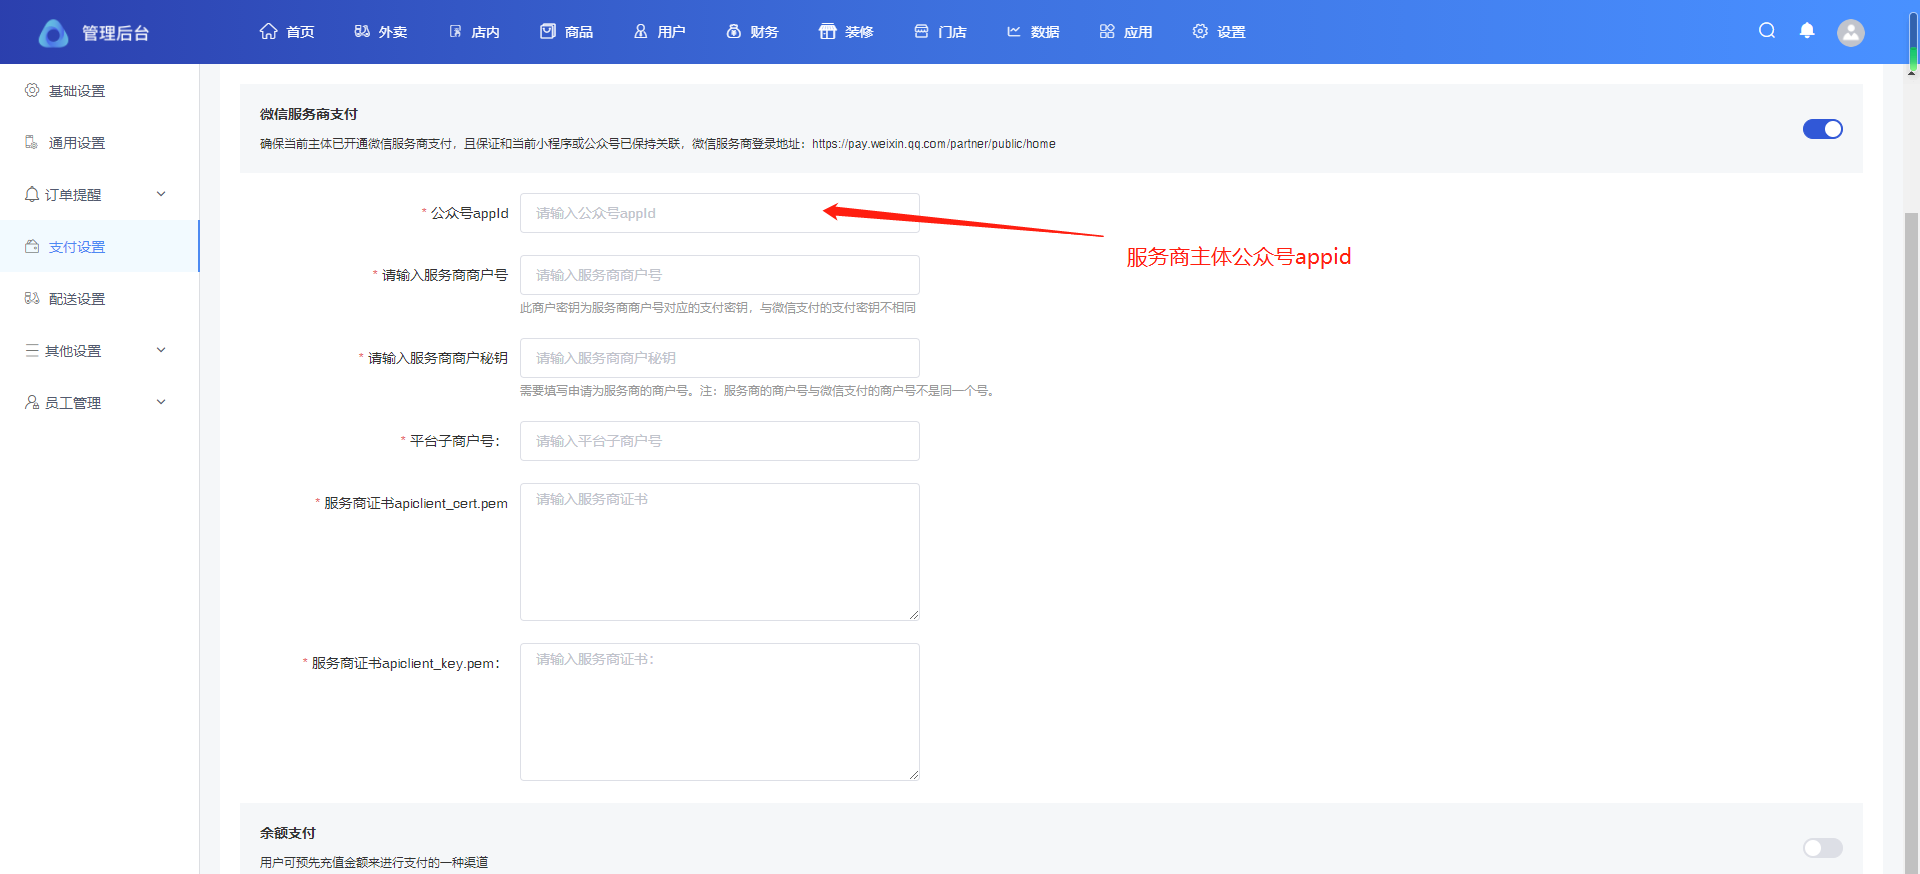
Task: Select 支付设置 in the sidebar
Action: [77, 247]
